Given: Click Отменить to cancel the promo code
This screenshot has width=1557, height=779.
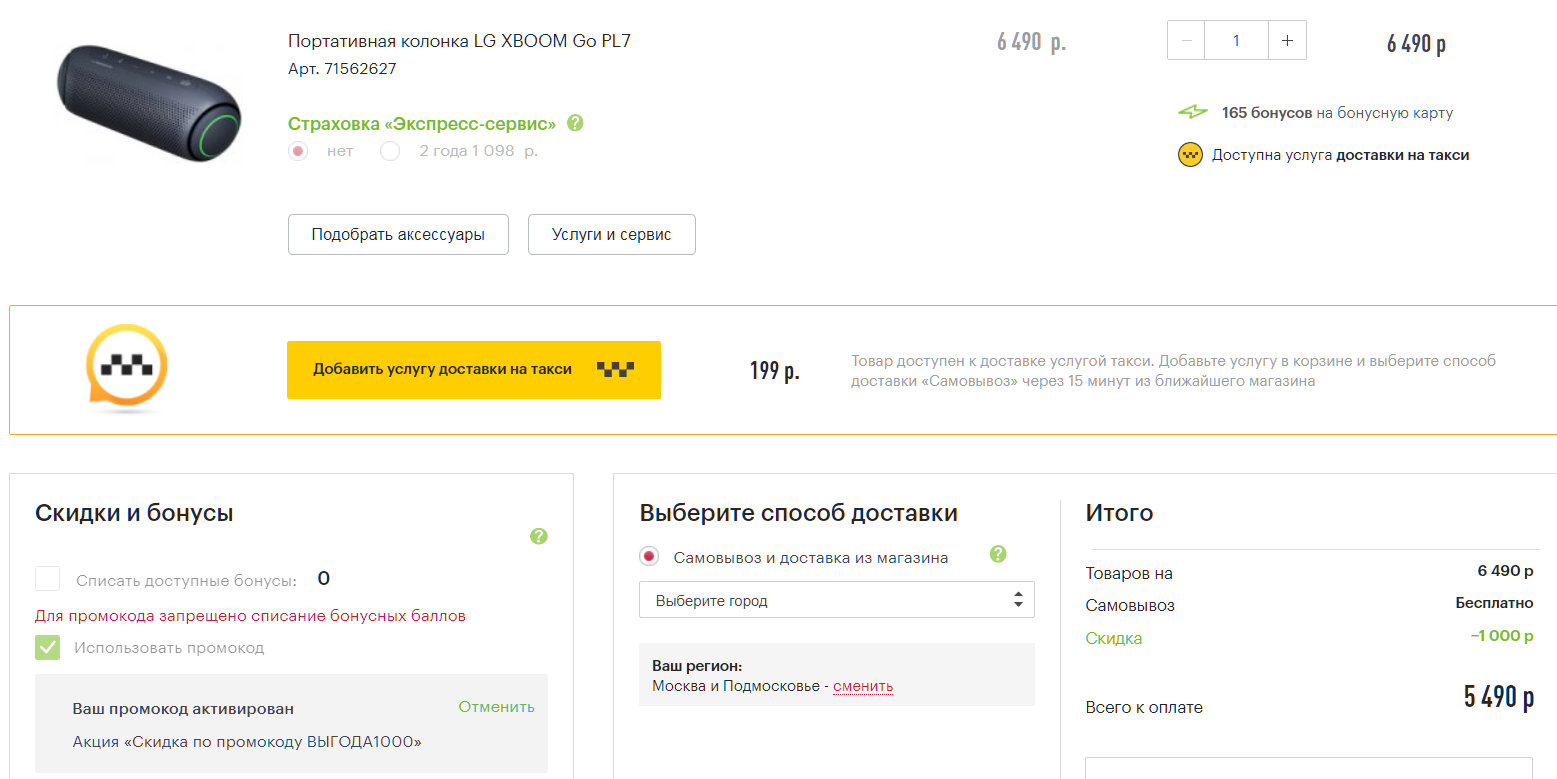Looking at the screenshot, I should tap(496, 707).
